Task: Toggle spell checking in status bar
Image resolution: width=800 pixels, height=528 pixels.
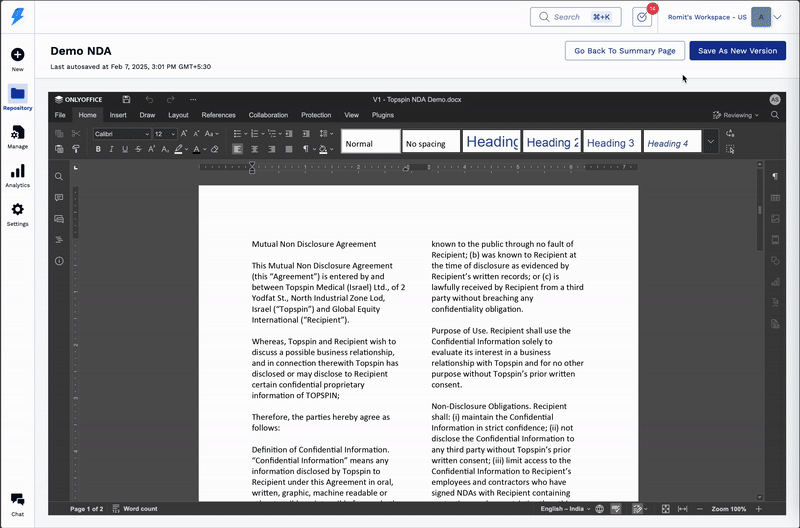Action: tap(616, 509)
